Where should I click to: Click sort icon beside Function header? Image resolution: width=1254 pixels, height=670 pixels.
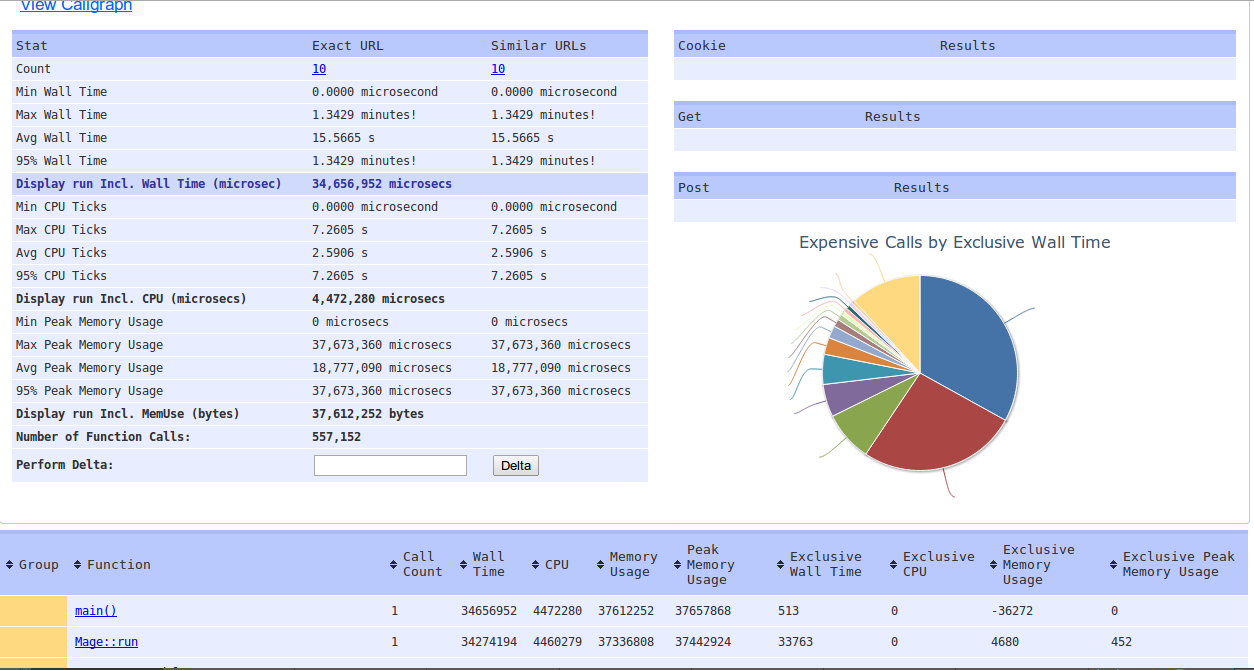78,565
